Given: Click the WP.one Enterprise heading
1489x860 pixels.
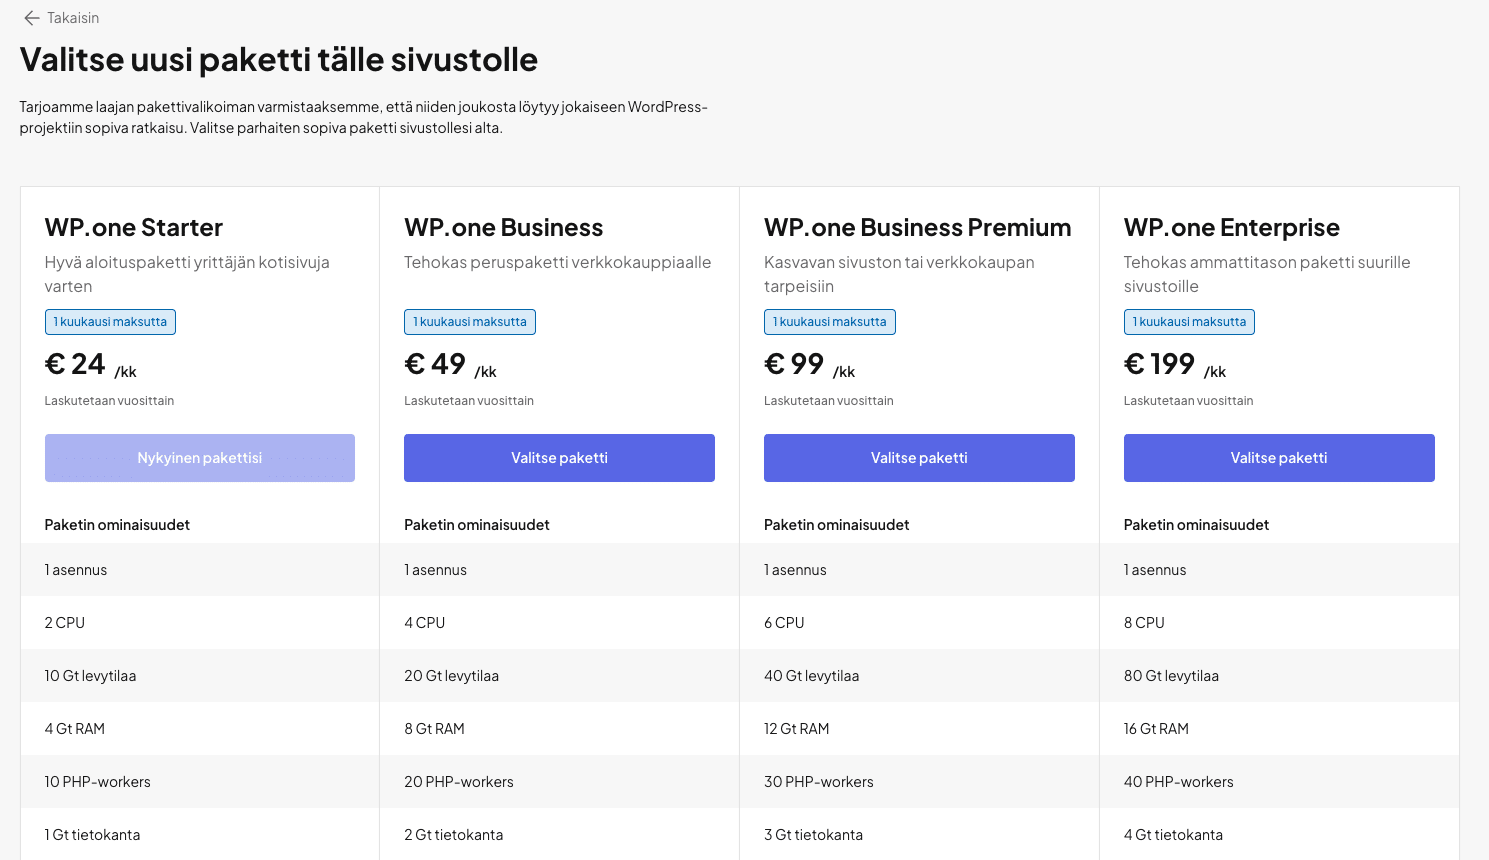Looking at the screenshot, I should pos(1231,228).
